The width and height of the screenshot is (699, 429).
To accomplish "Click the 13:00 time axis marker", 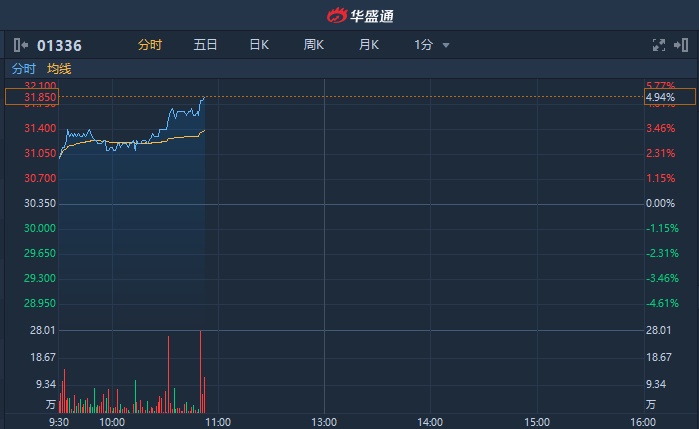I will coord(324,422).
